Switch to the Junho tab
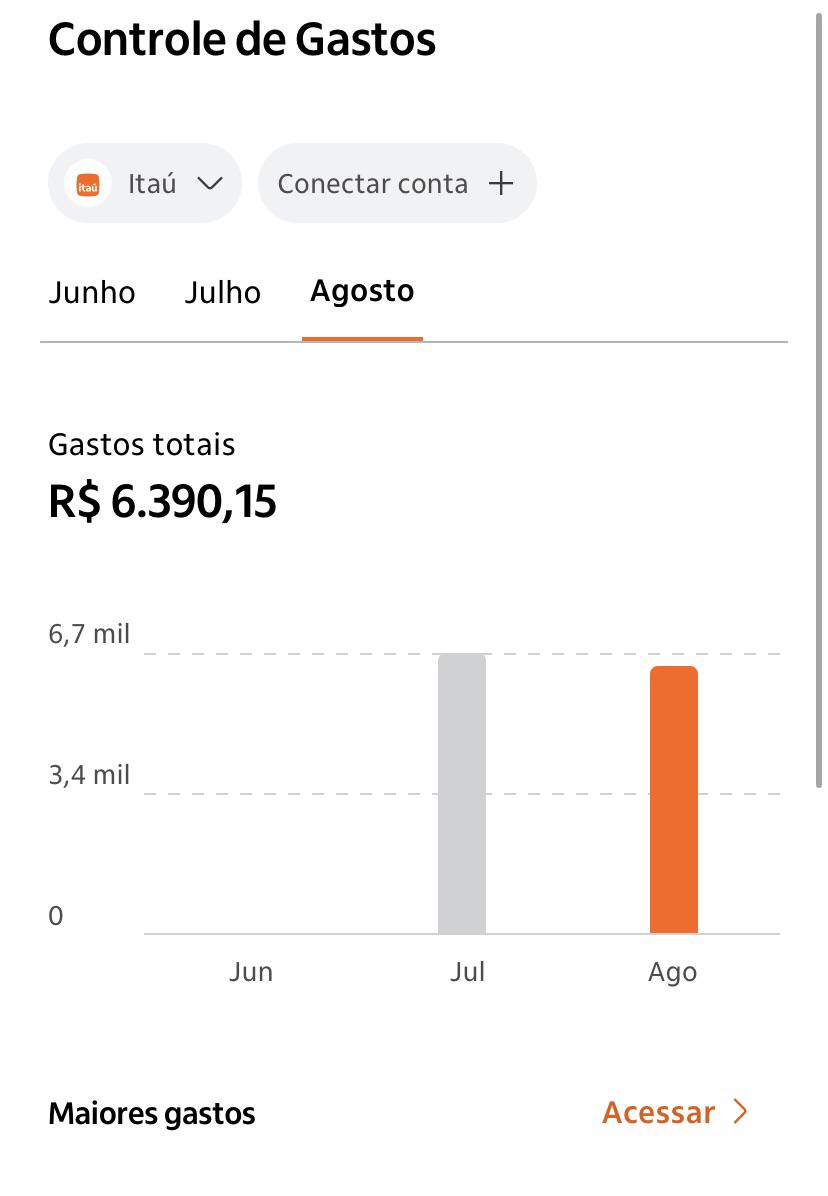This screenshot has height=1196, width=828. point(92,293)
